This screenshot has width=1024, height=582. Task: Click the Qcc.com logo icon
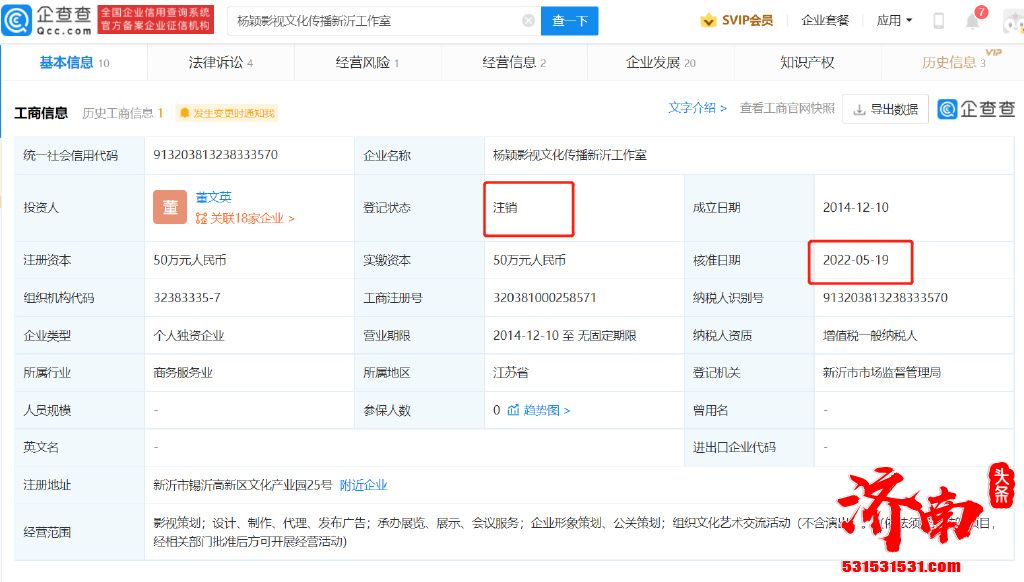point(19,20)
